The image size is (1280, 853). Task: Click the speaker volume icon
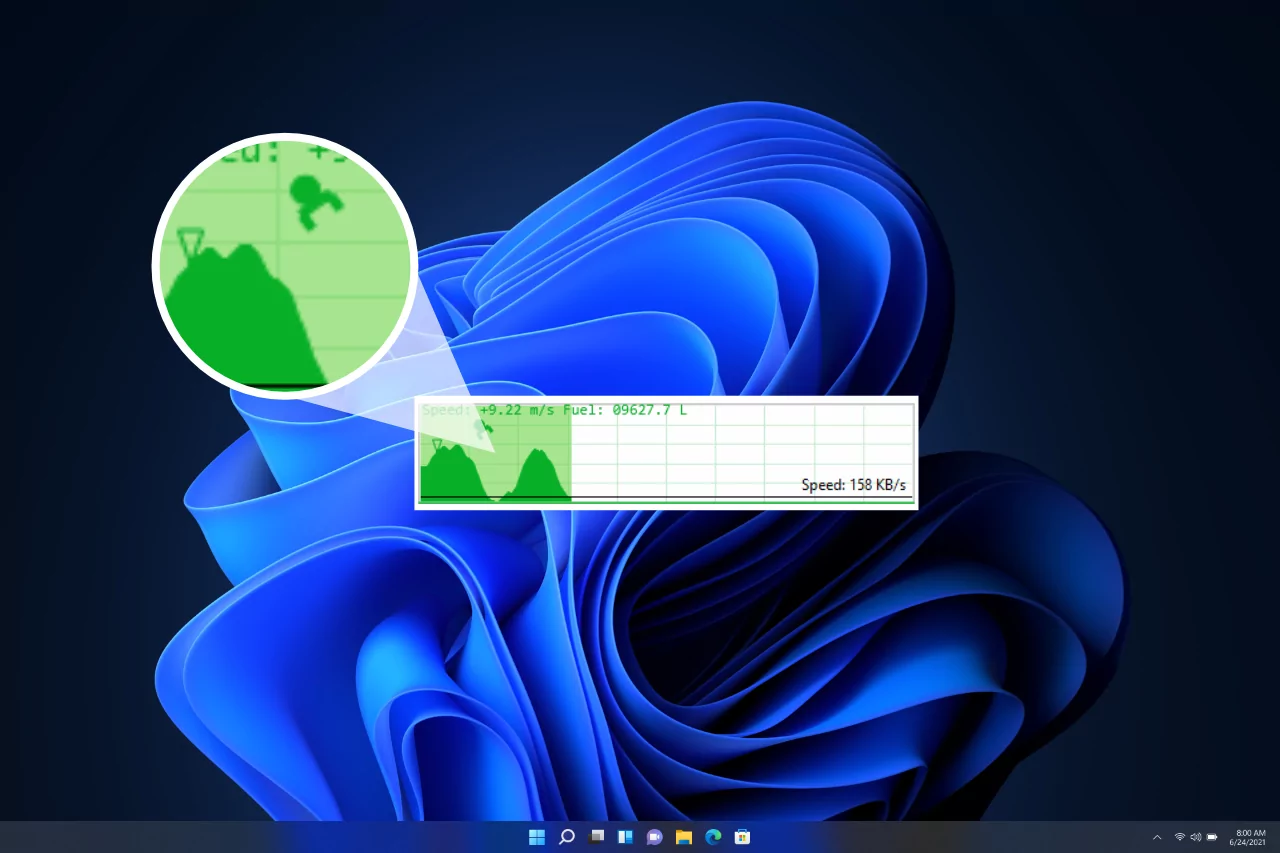(x=1196, y=836)
